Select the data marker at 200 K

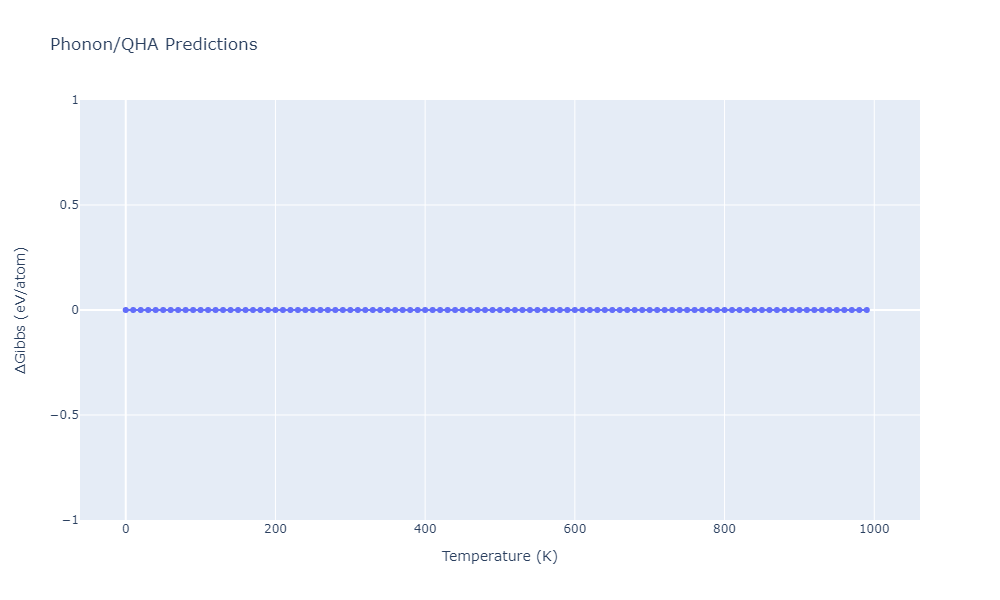tap(275, 310)
